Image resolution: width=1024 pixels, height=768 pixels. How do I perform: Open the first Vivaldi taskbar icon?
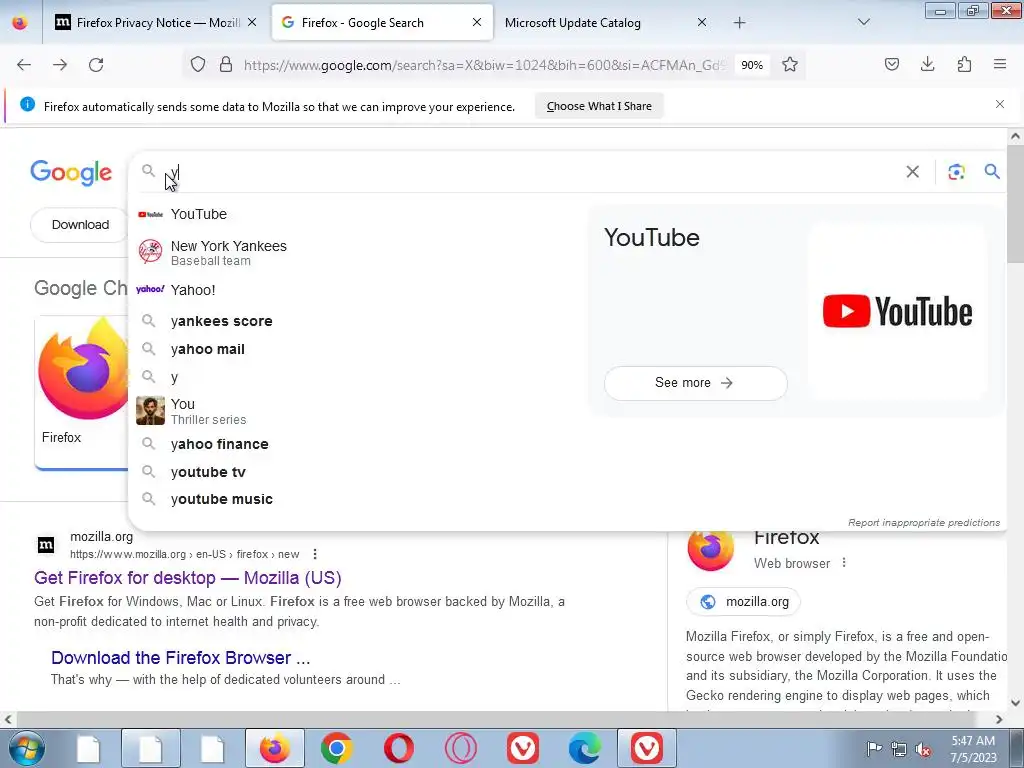tap(522, 748)
